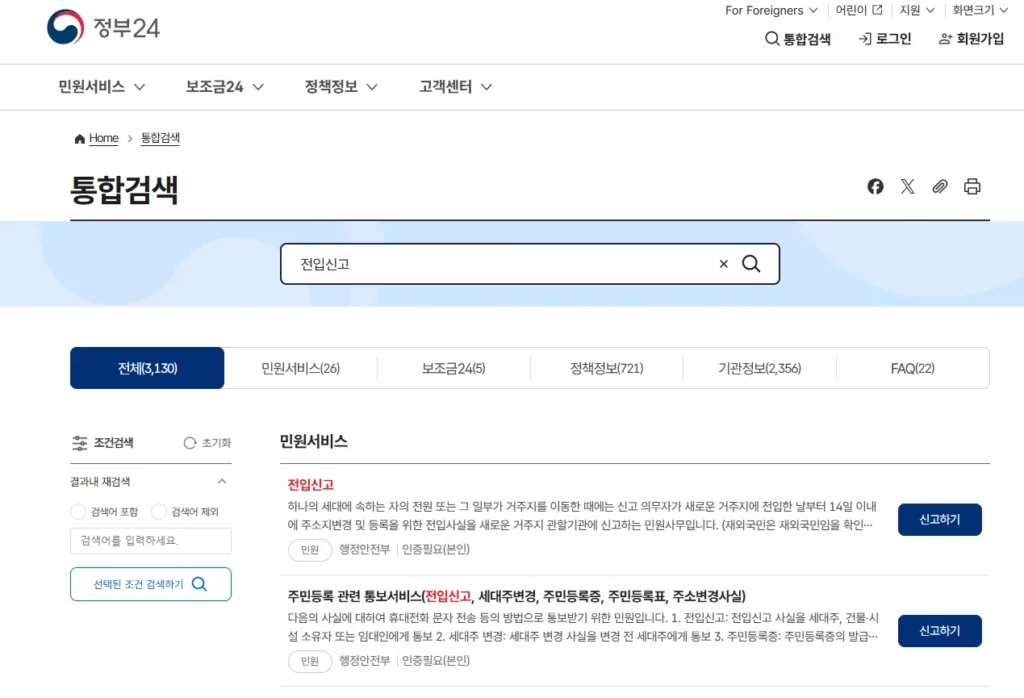The height and width of the screenshot is (698, 1024).
Task: Switch to 보조금24(5) tab
Action: coord(453,368)
